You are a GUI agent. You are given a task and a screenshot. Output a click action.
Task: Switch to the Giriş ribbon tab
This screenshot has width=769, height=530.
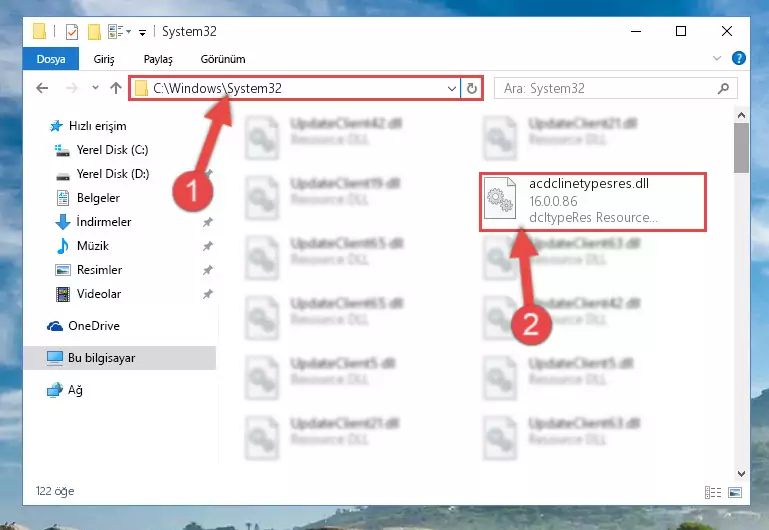click(x=103, y=59)
